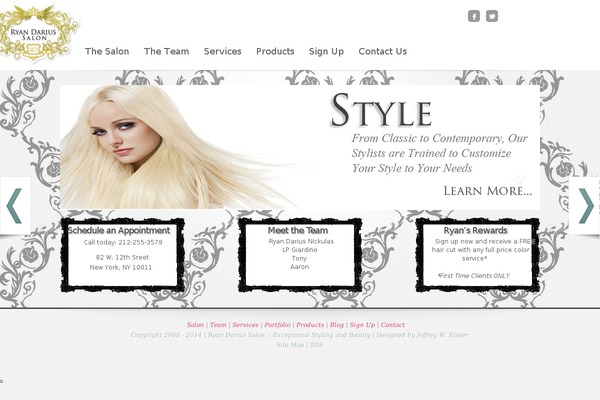Viewport: 600px width, 400px height.
Task: Click New York, NY 10011 text
Action: click(x=121, y=267)
